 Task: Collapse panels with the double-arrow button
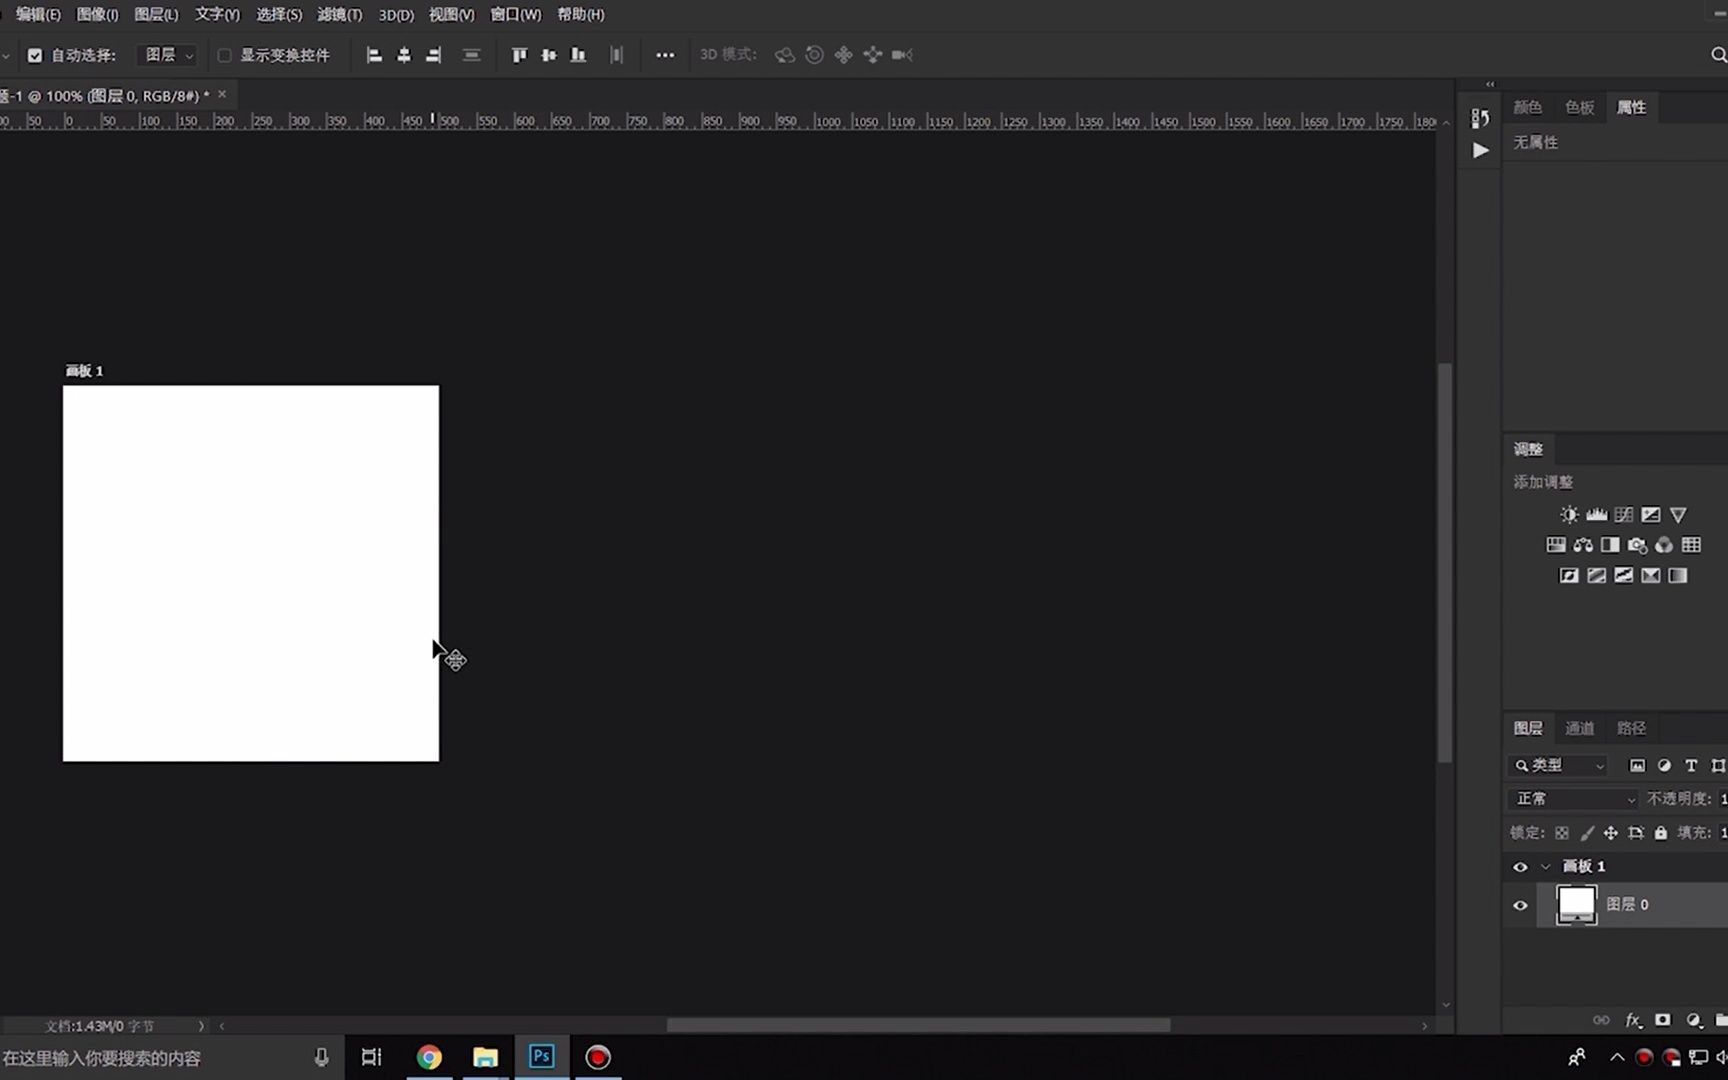1490,84
